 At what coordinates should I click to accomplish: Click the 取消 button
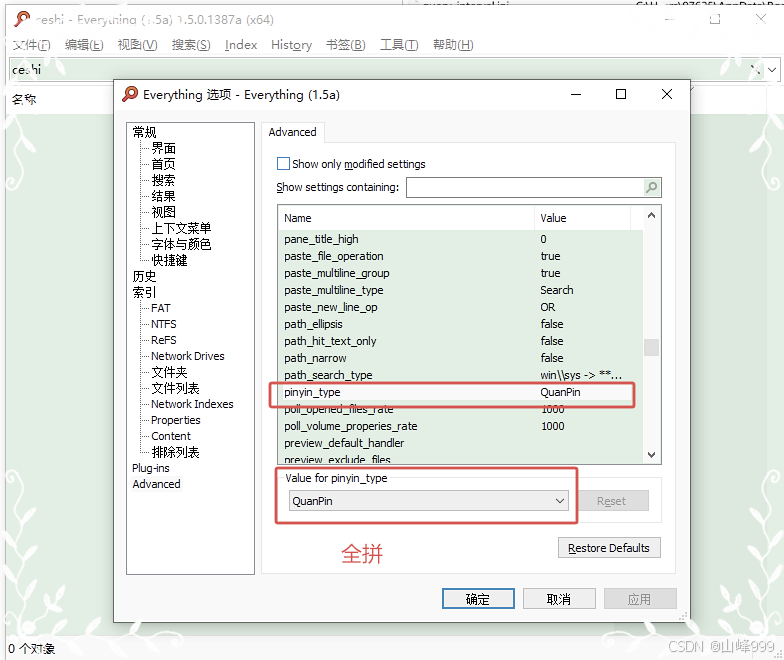[559, 598]
